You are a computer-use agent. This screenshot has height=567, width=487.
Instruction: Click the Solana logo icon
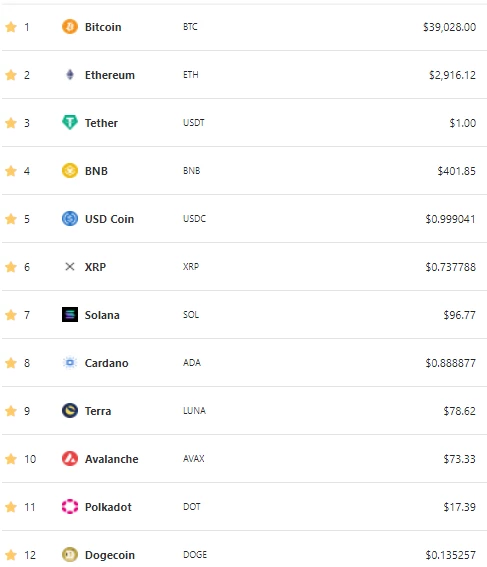coord(70,315)
